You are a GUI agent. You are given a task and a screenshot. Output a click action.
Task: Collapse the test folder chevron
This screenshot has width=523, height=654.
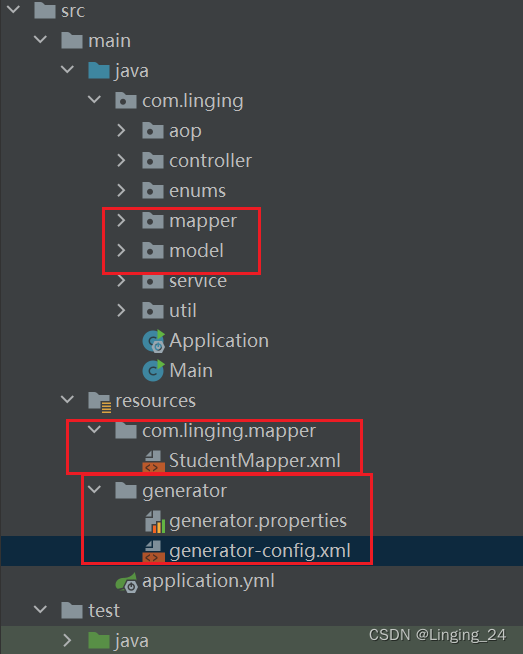tap(40, 610)
